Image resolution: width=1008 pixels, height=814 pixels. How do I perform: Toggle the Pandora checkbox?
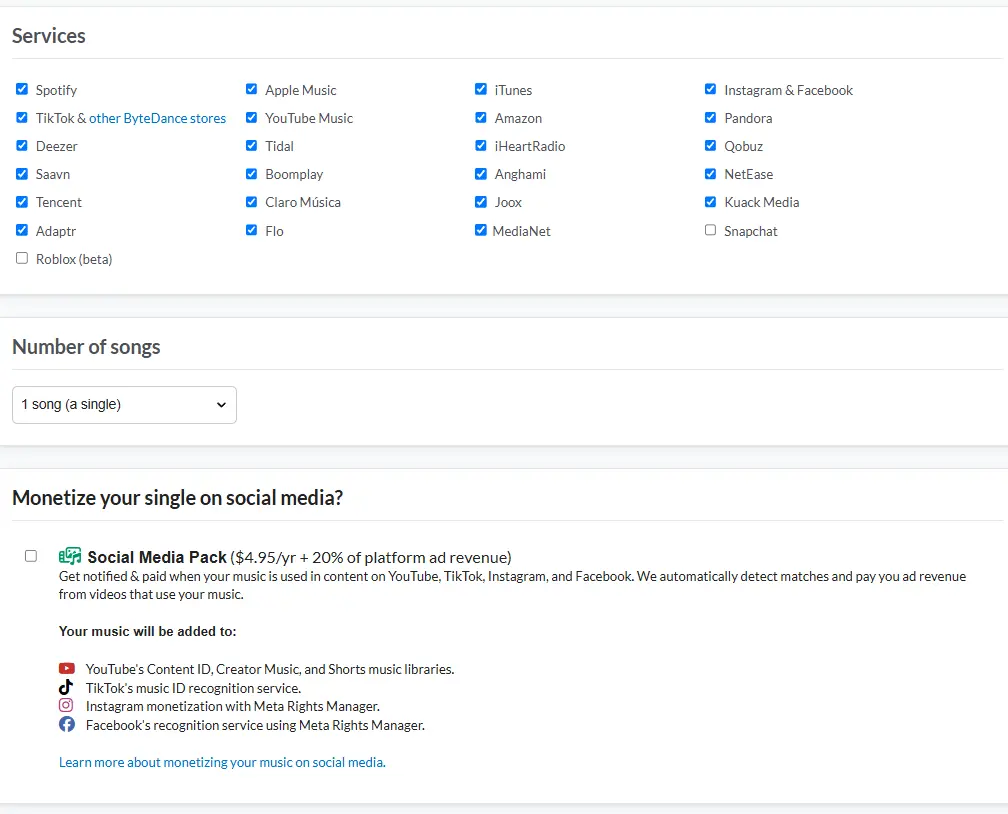click(x=710, y=118)
